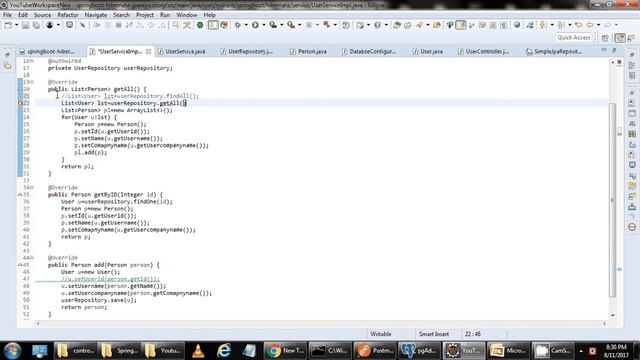Open the Source menu

click(42, 15)
